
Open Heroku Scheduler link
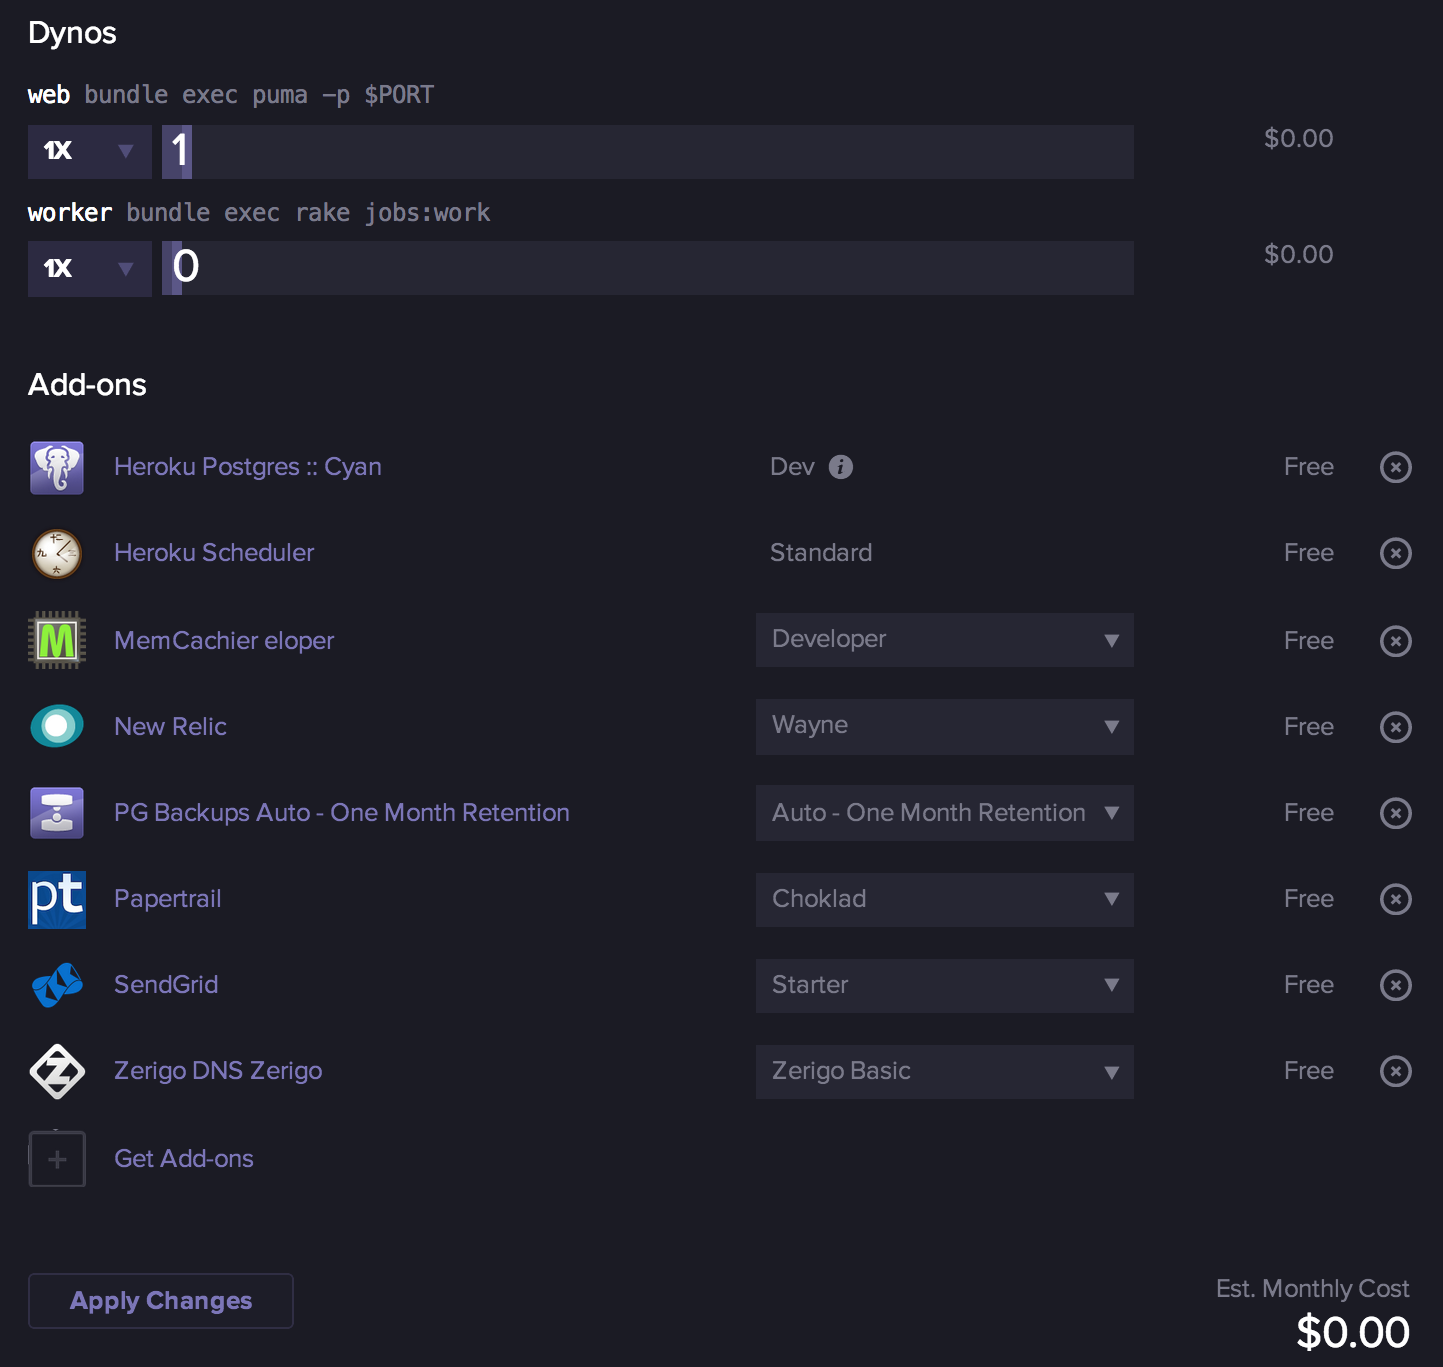pos(214,553)
